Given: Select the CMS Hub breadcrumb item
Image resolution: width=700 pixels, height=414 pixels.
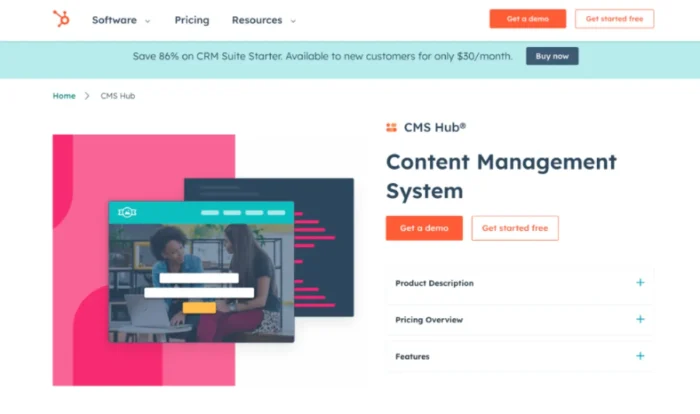Looking at the screenshot, I should 117,96.
